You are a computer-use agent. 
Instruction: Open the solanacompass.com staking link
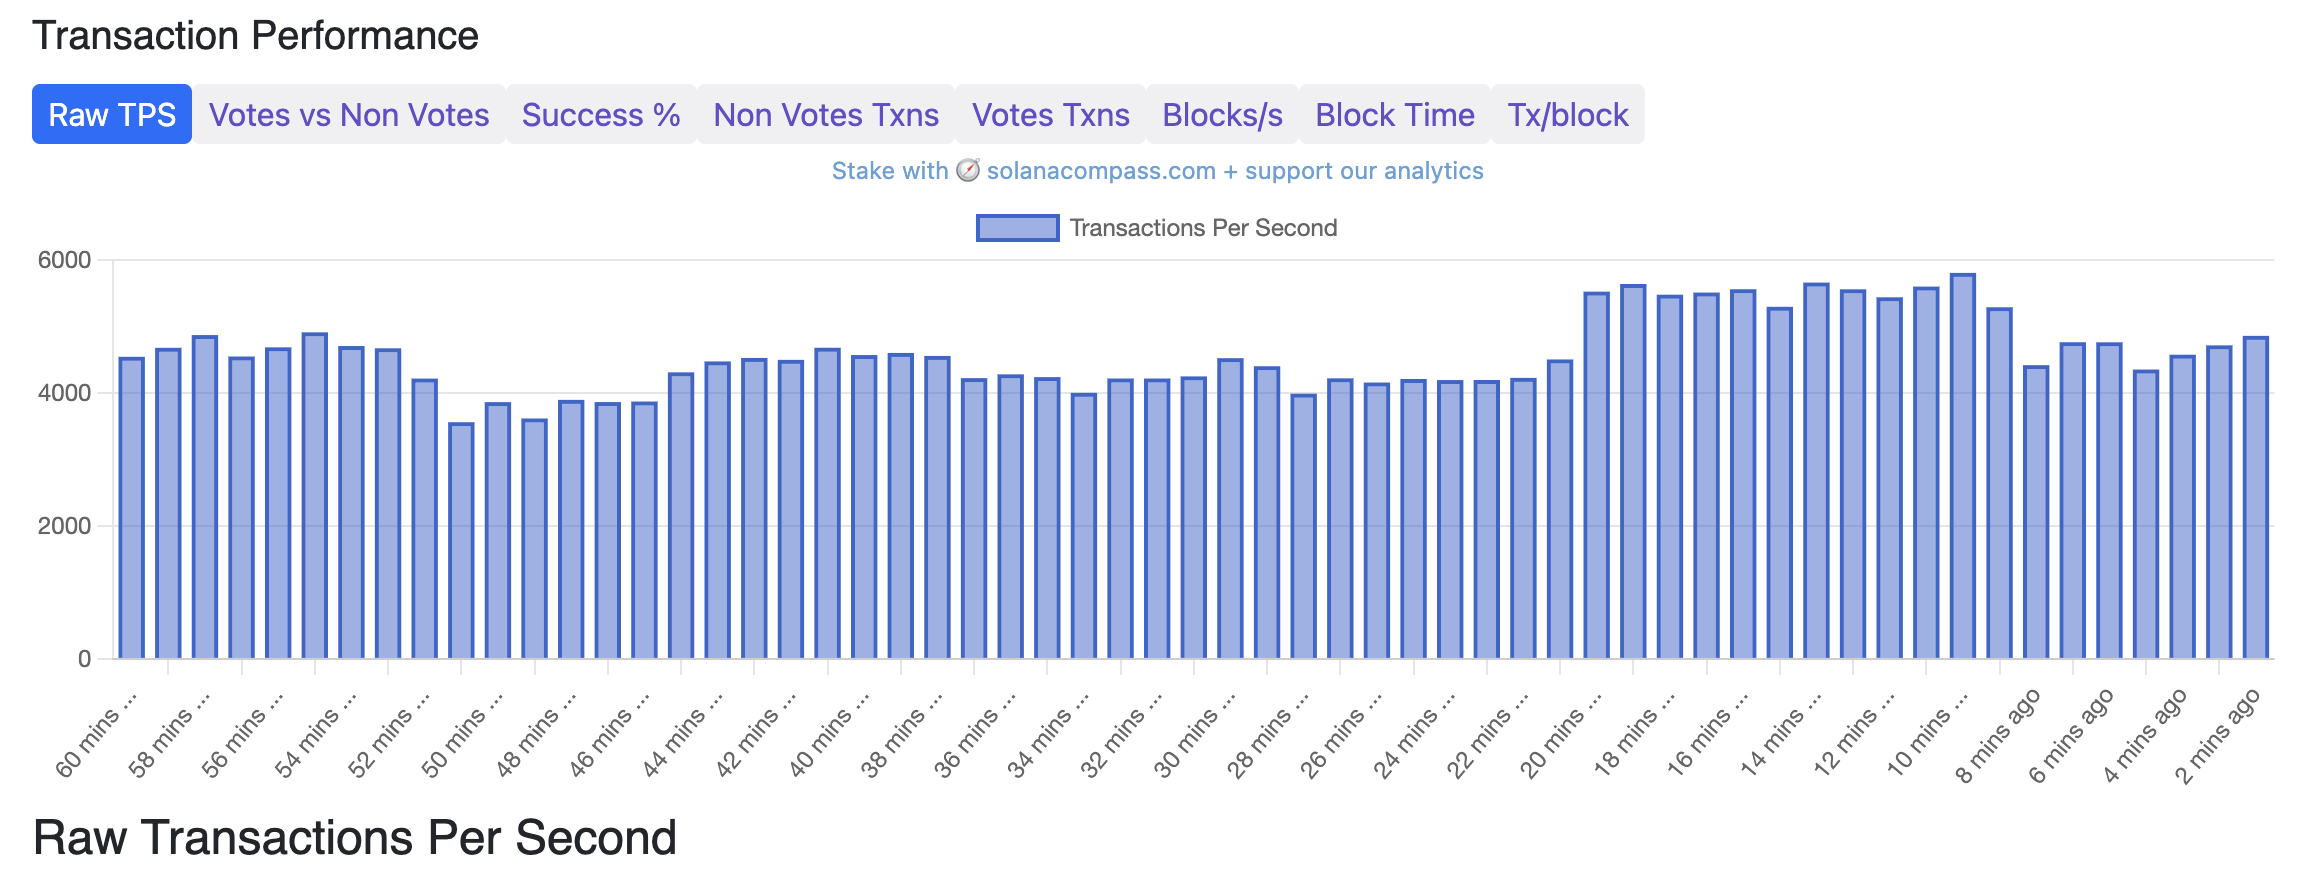click(1100, 170)
